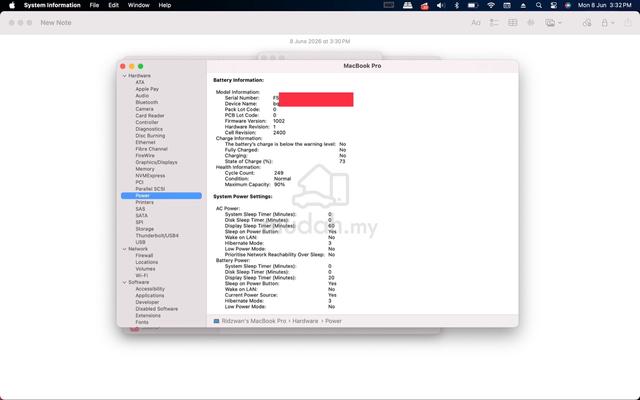The width and height of the screenshot is (640, 400).
Task: Click the Maximum Capacity value 90%
Action: pos(280,184)
